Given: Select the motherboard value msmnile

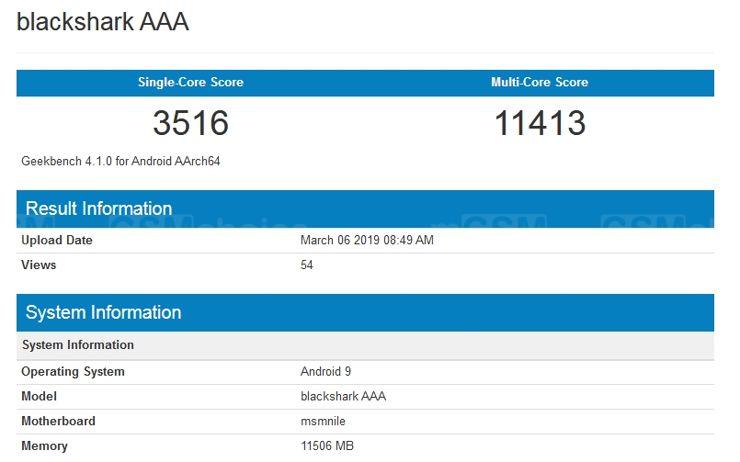Looking at the screenshot, I should (323, 421).
